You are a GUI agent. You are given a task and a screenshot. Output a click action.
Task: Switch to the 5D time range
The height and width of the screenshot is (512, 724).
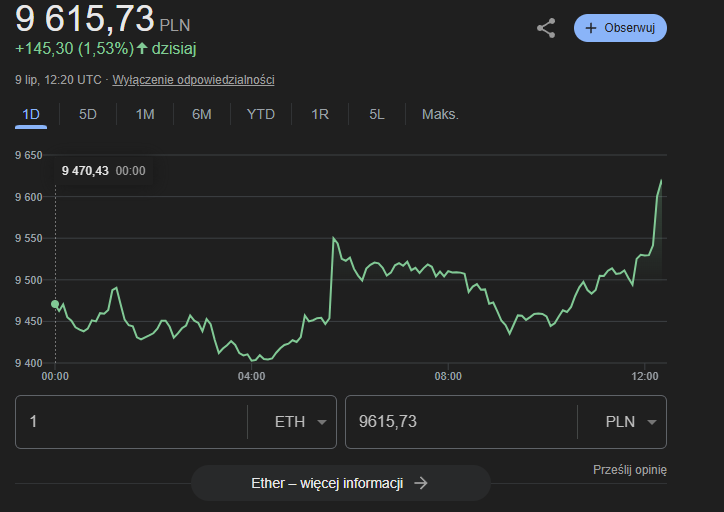pos(88,114)
